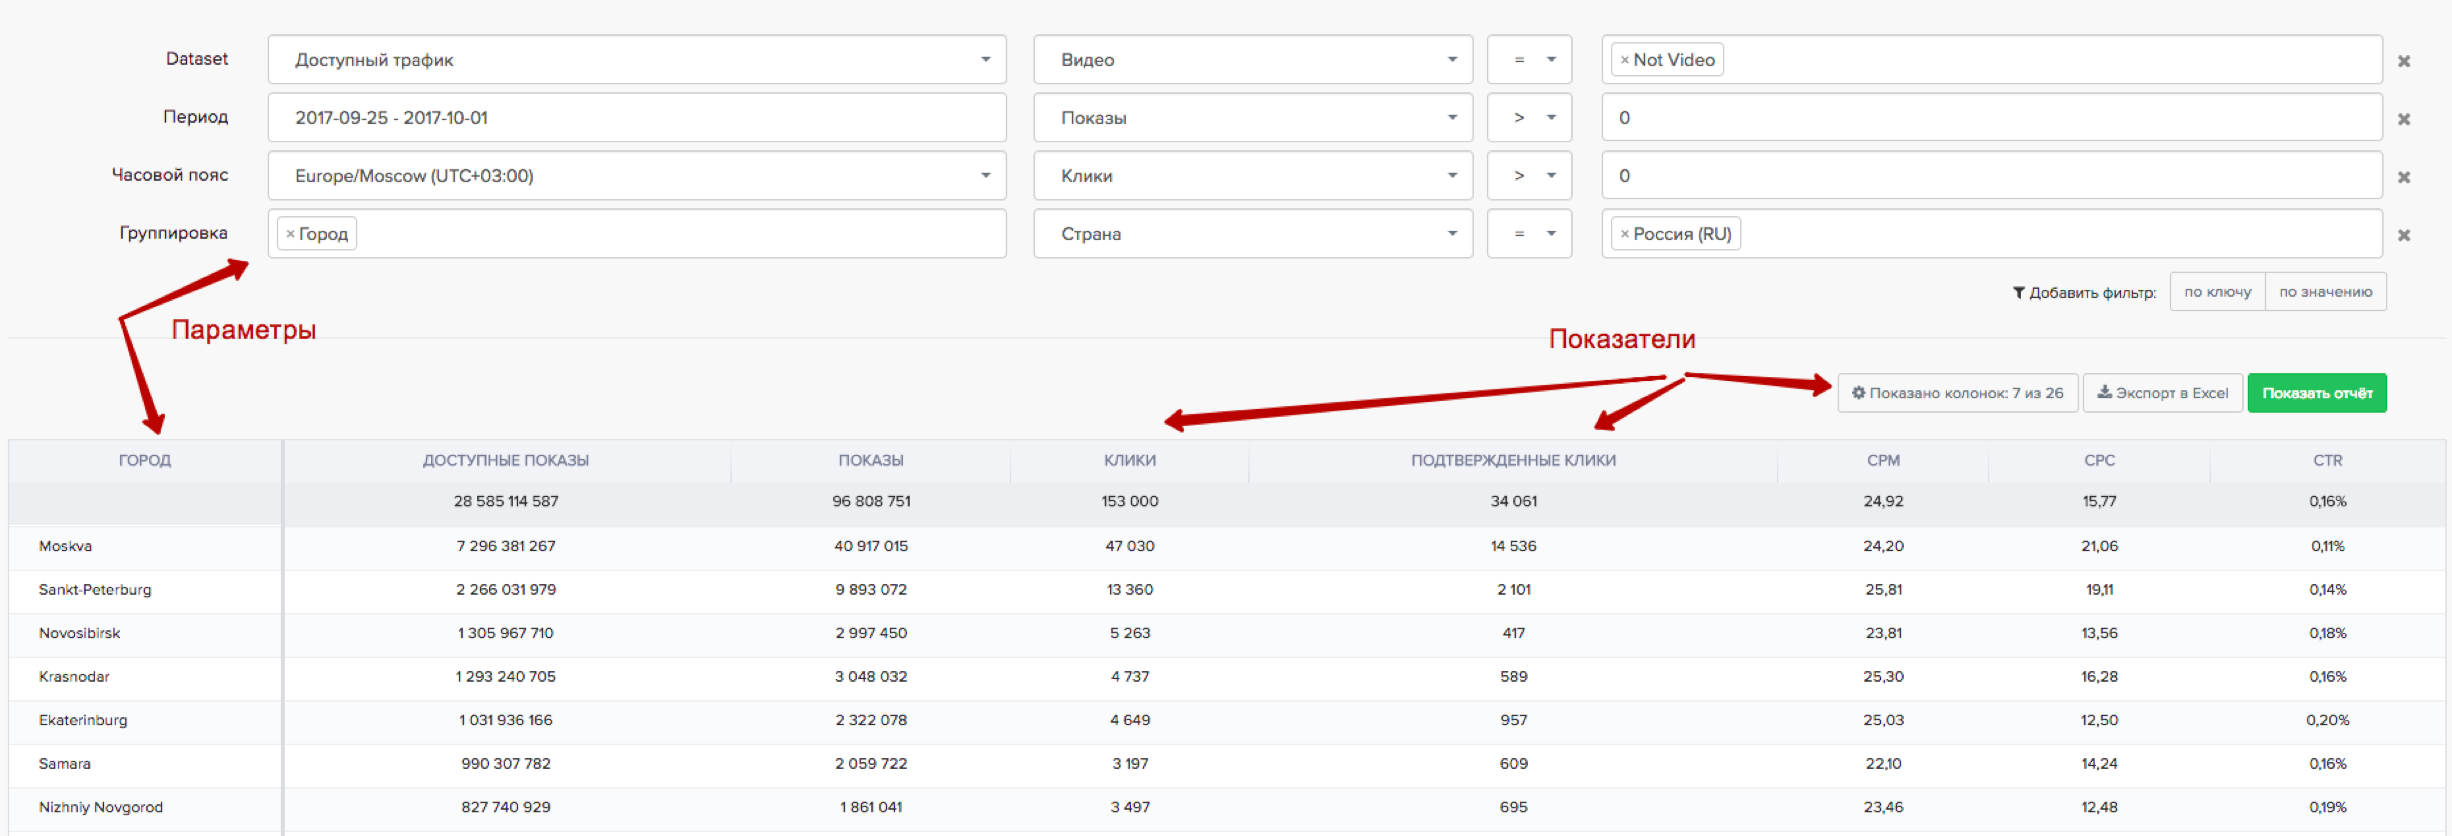2452x836 pixels.
Task: Click the period date range field
Action: tap(637, 118)
